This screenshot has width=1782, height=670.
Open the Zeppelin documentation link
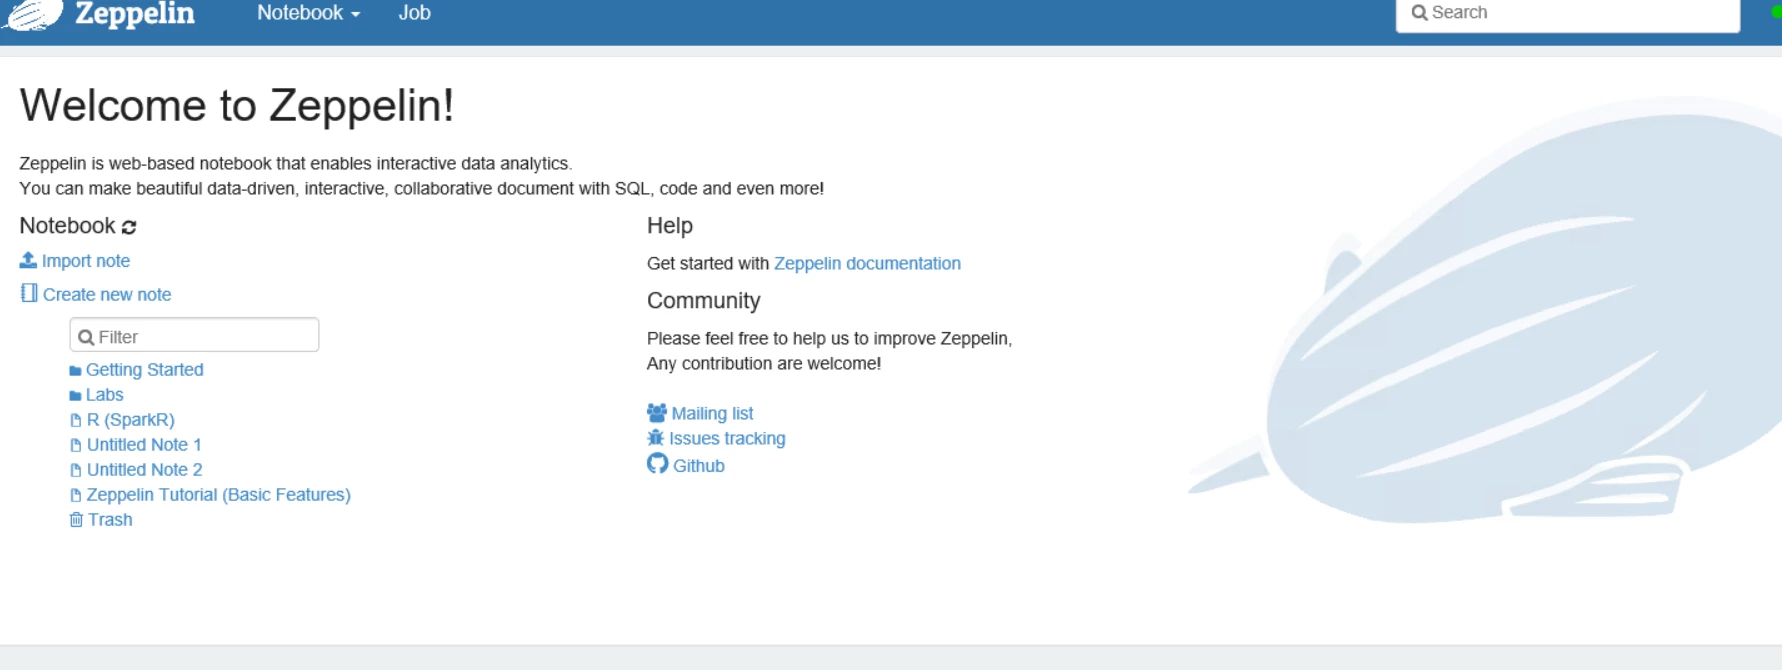[867, 264]
